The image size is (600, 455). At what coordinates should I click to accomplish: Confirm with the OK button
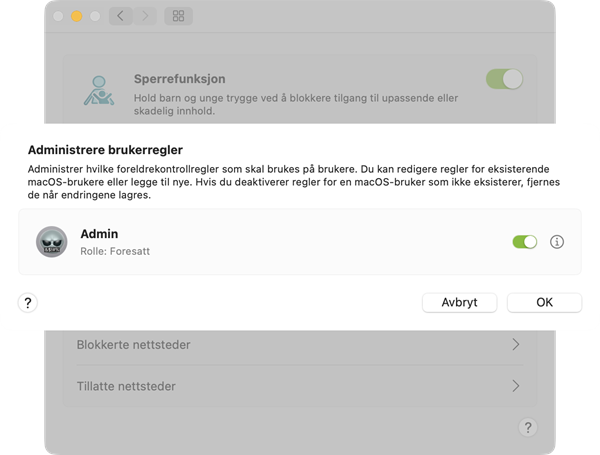[544, 302]
